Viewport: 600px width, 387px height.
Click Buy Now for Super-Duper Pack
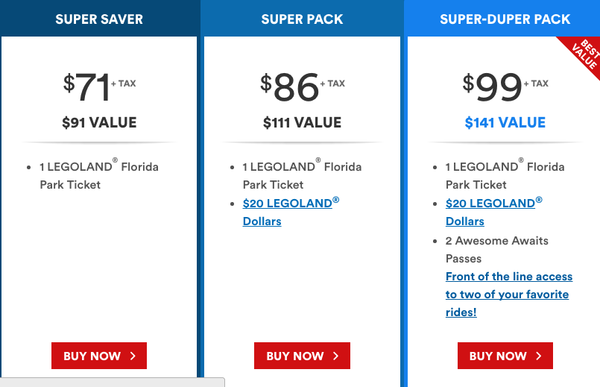(x=505, y=356)
